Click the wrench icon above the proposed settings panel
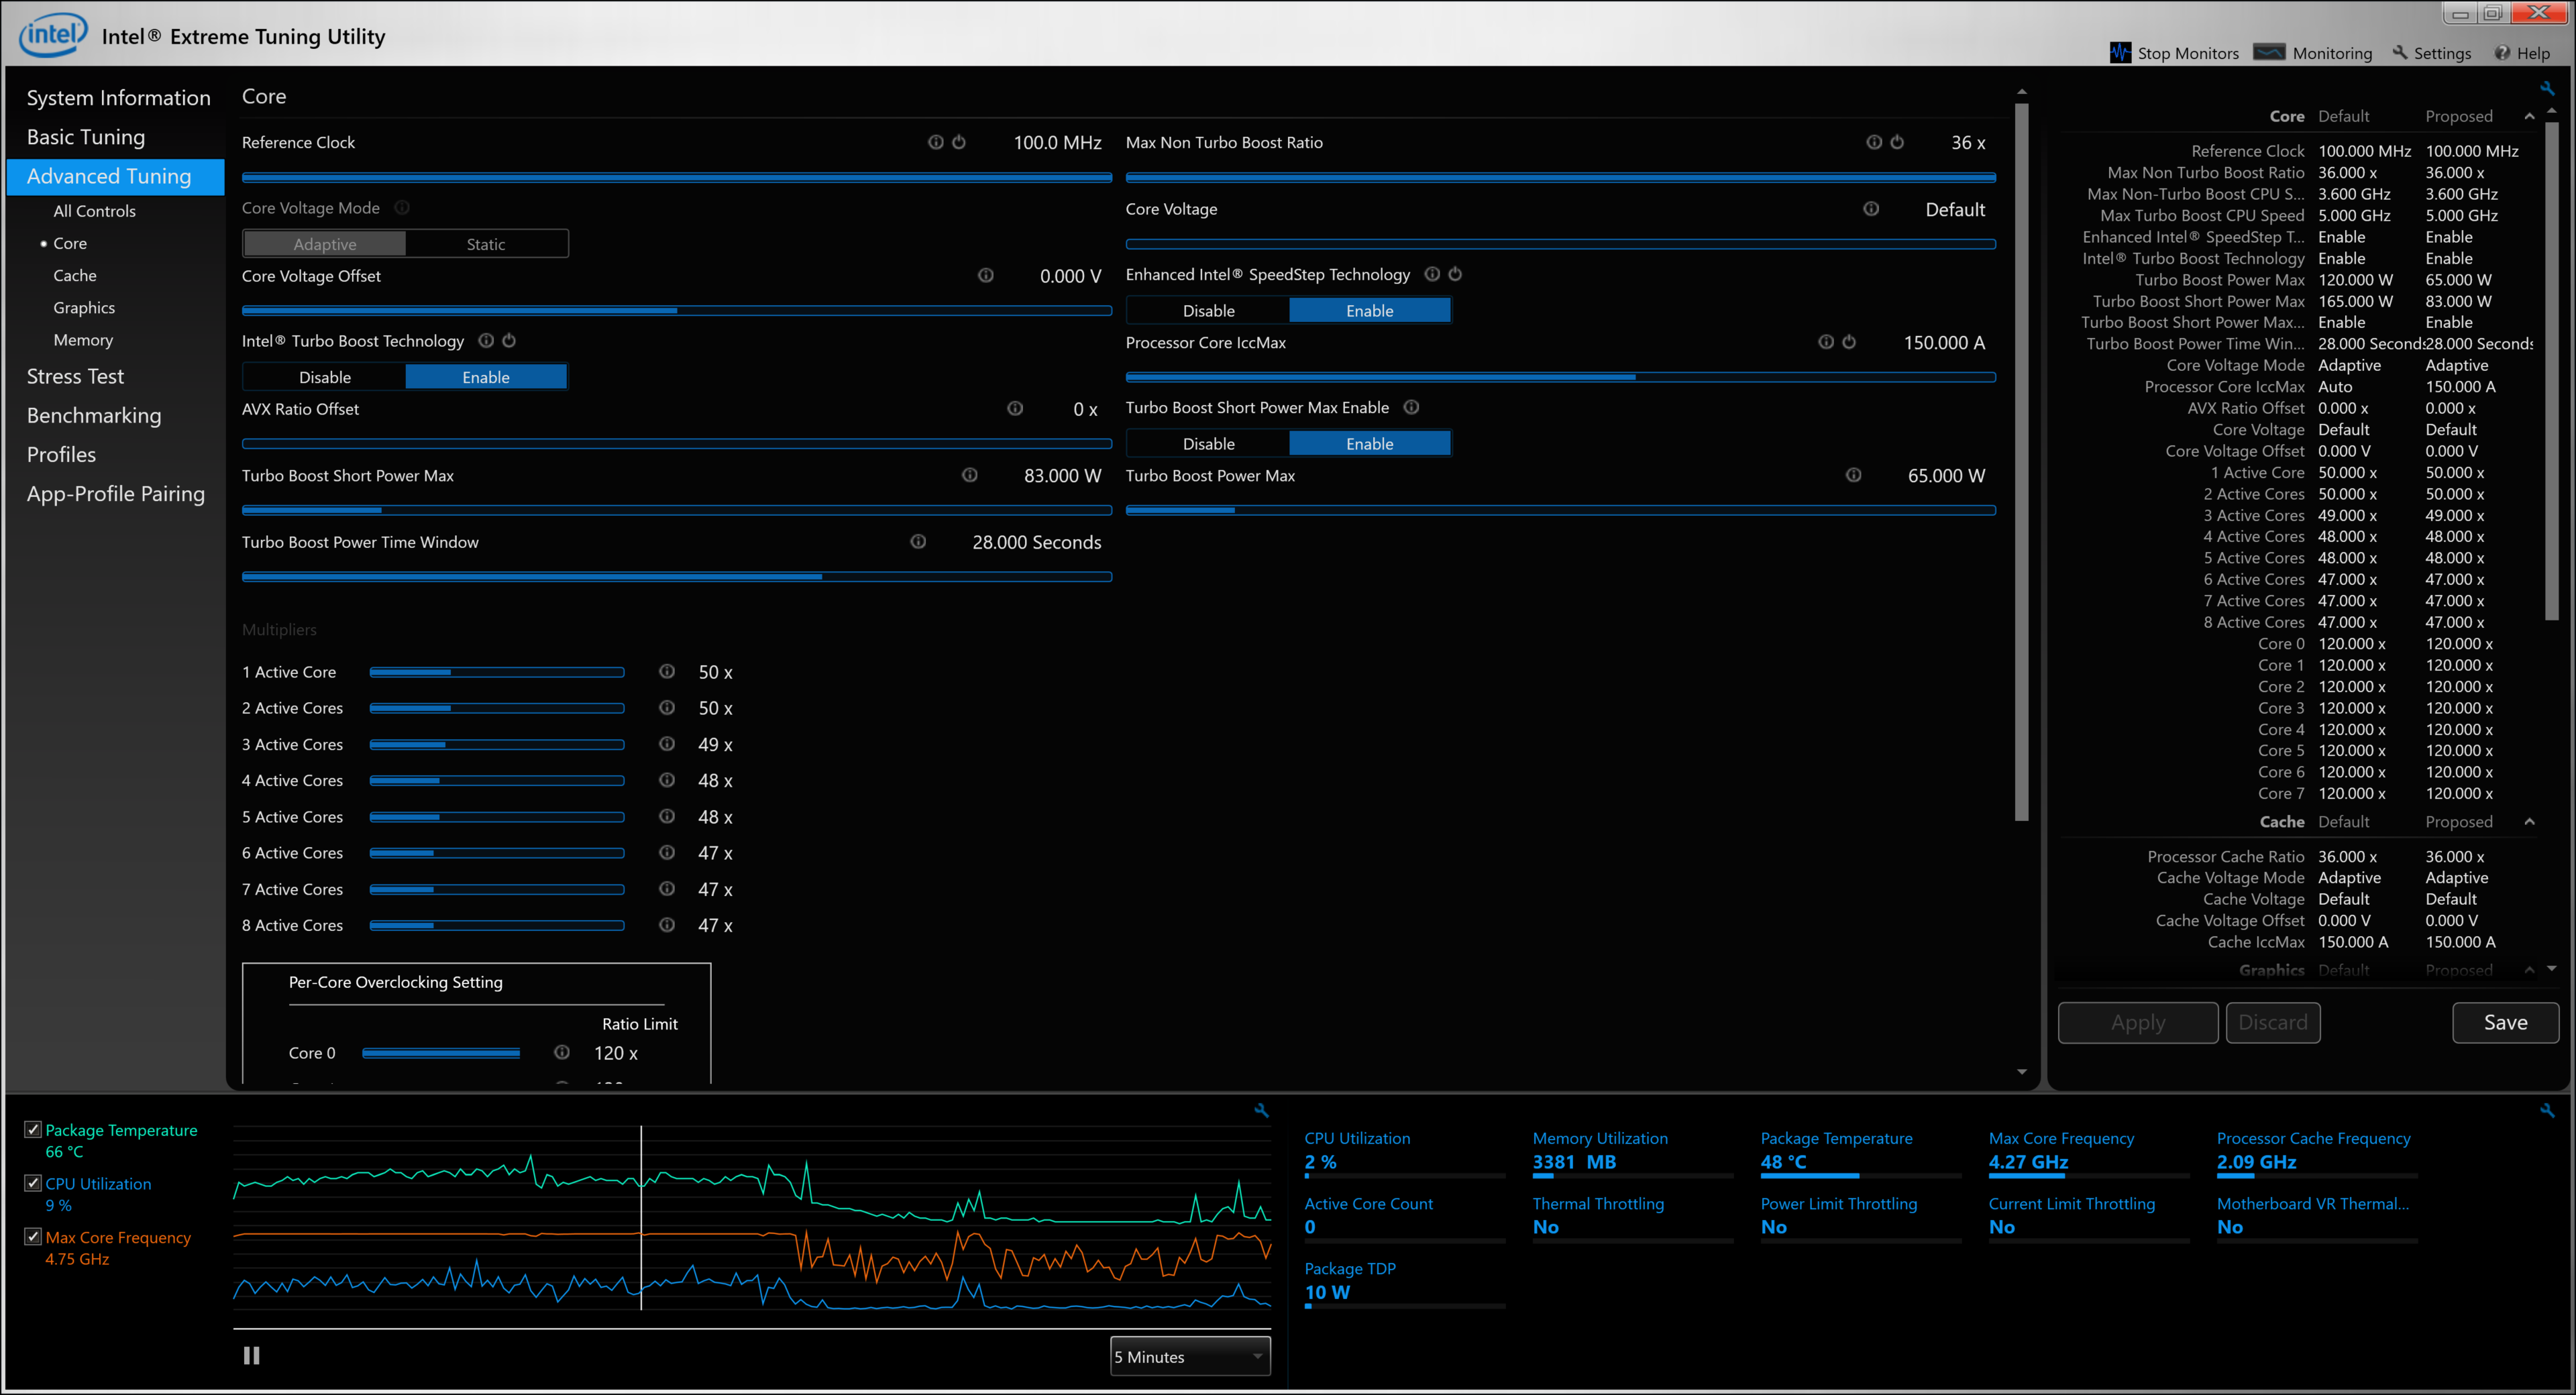This screenshot has width=2576, height=1395. click(2547, 88)
